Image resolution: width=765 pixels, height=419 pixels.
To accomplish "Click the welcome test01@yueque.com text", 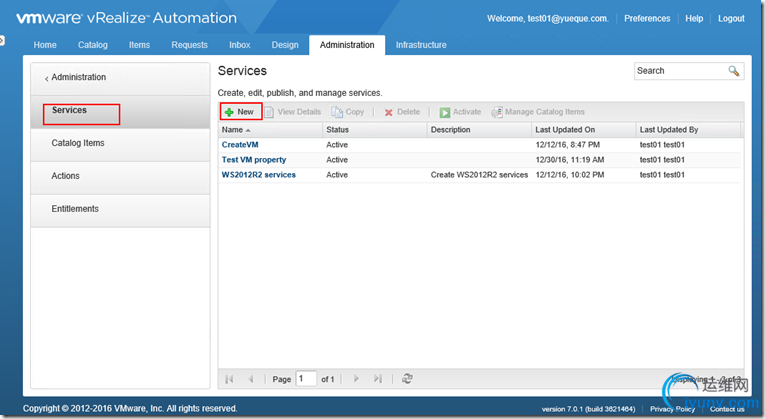I will click(x=548, y=19).
